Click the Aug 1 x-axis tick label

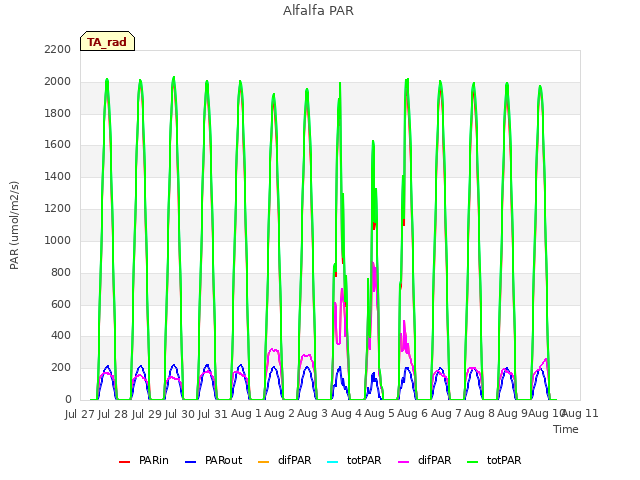(246, 413)
